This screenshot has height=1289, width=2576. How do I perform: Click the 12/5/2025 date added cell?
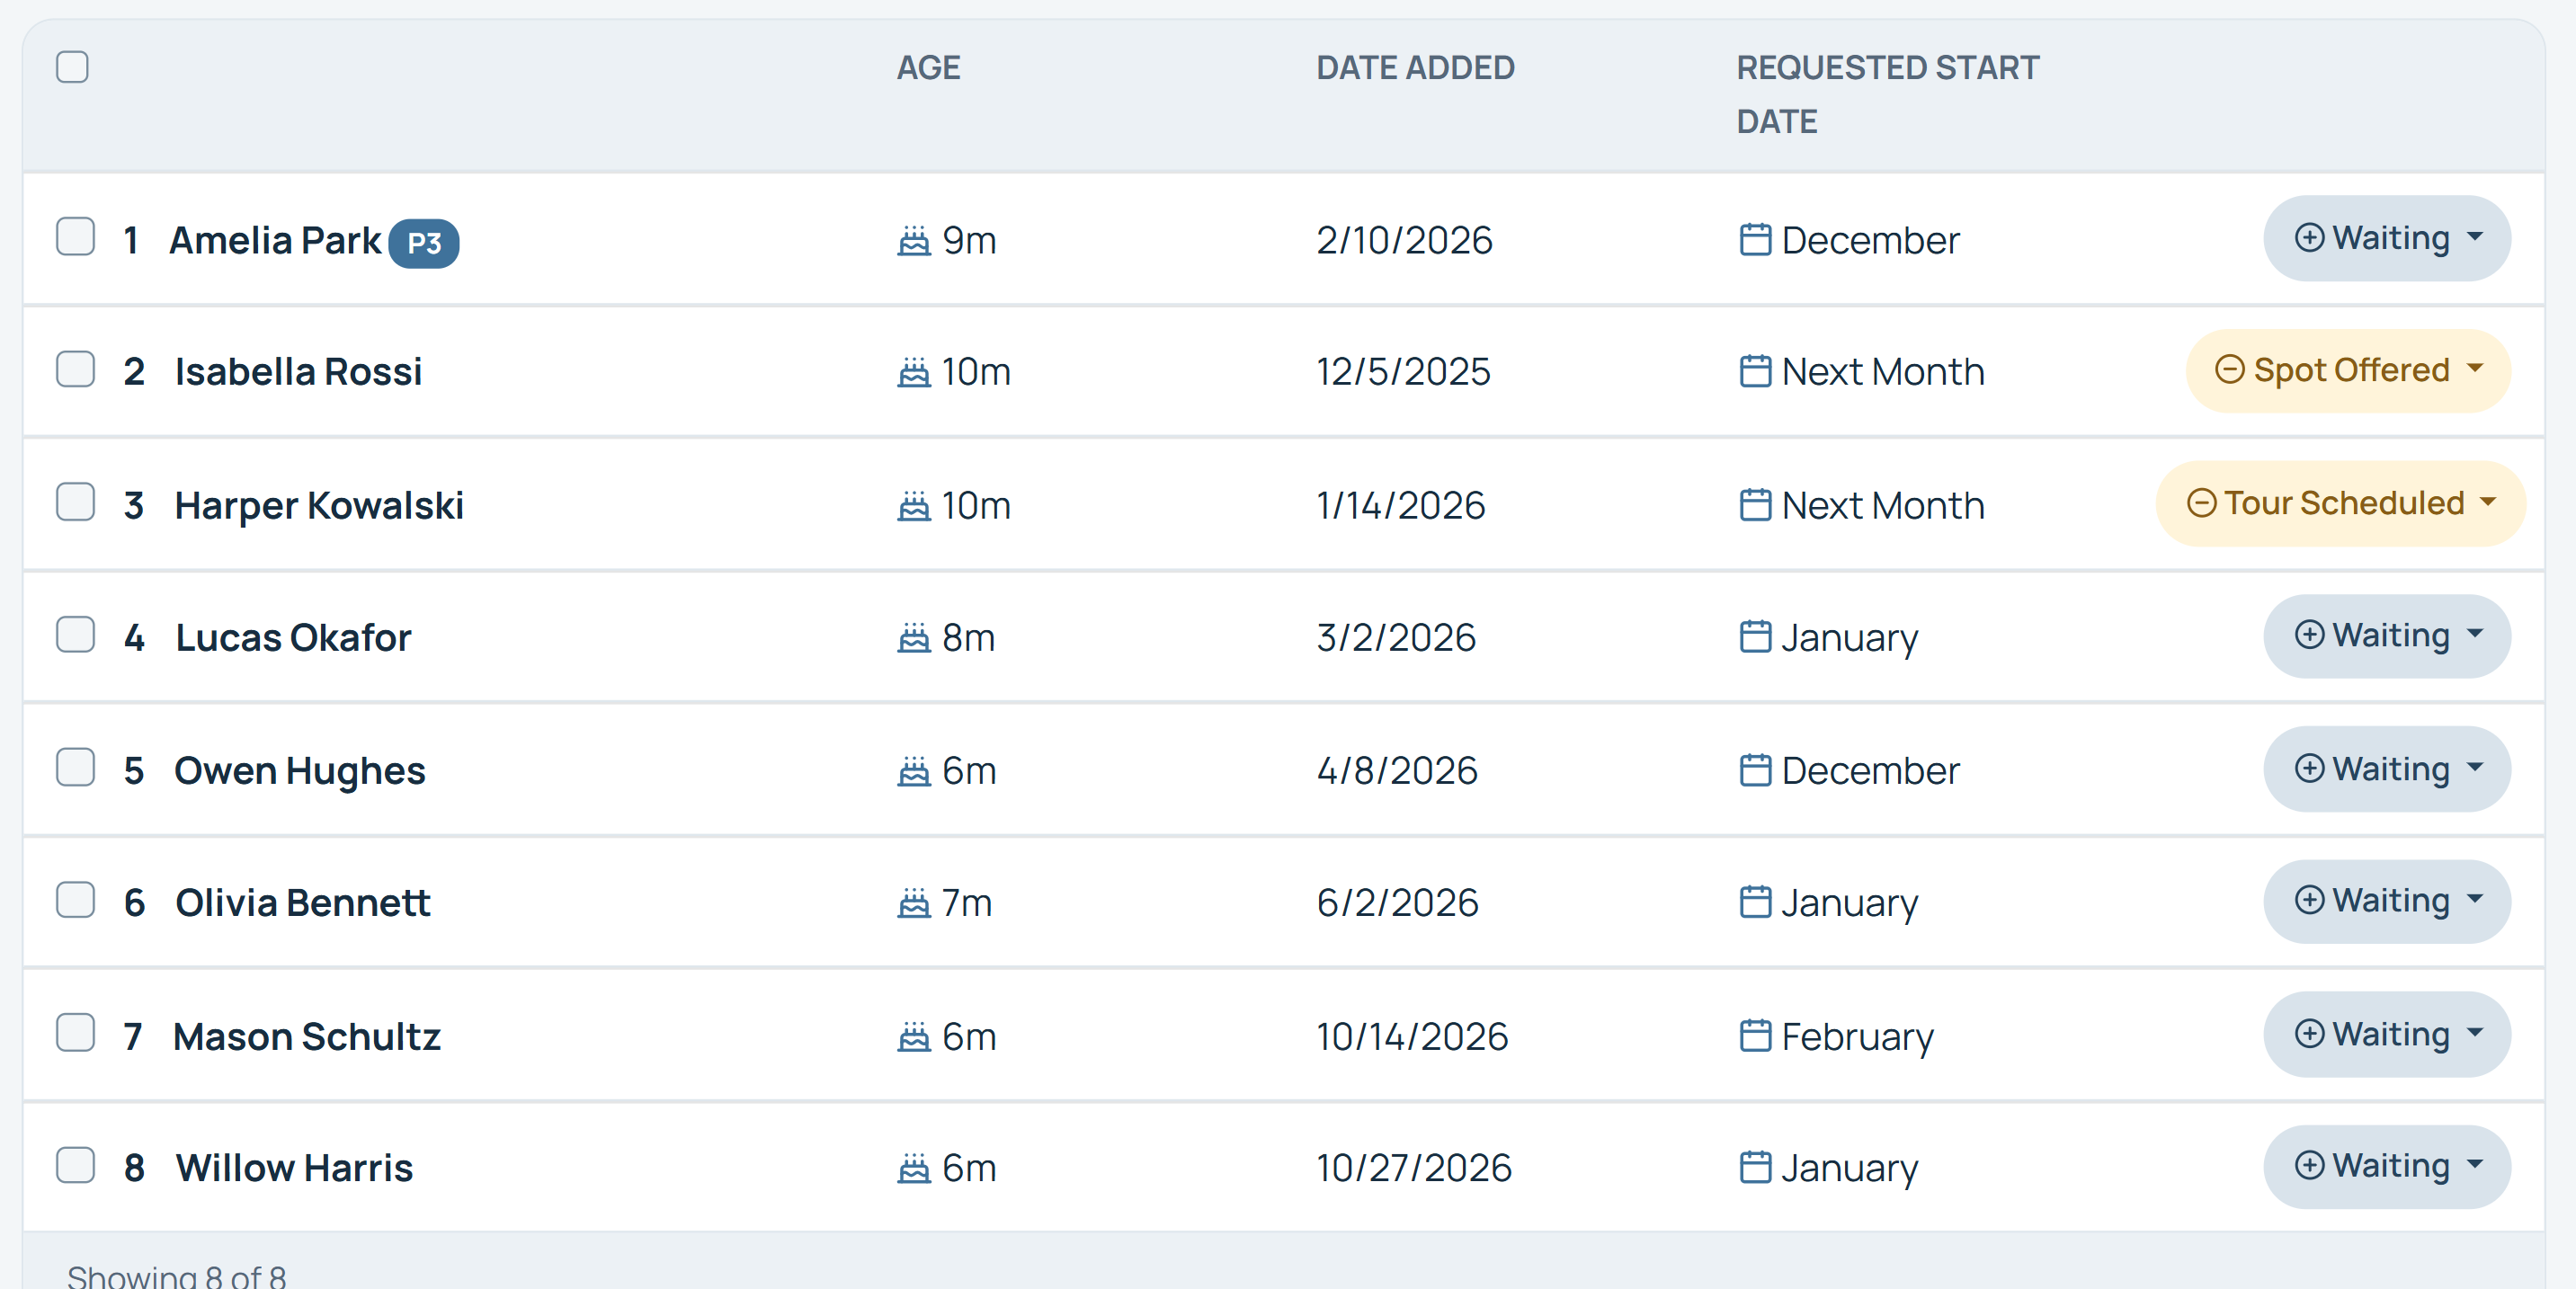1403,372
